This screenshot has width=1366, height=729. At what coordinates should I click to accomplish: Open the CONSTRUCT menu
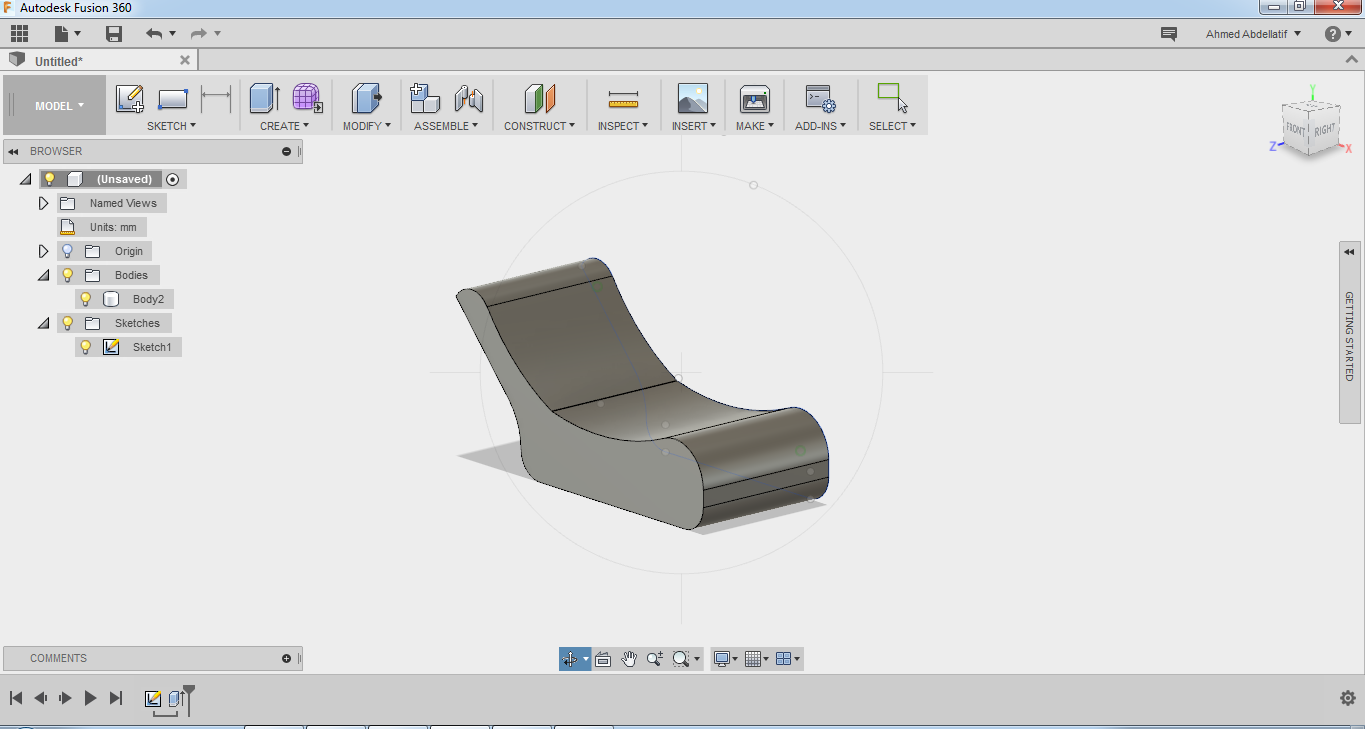point(540,126)
